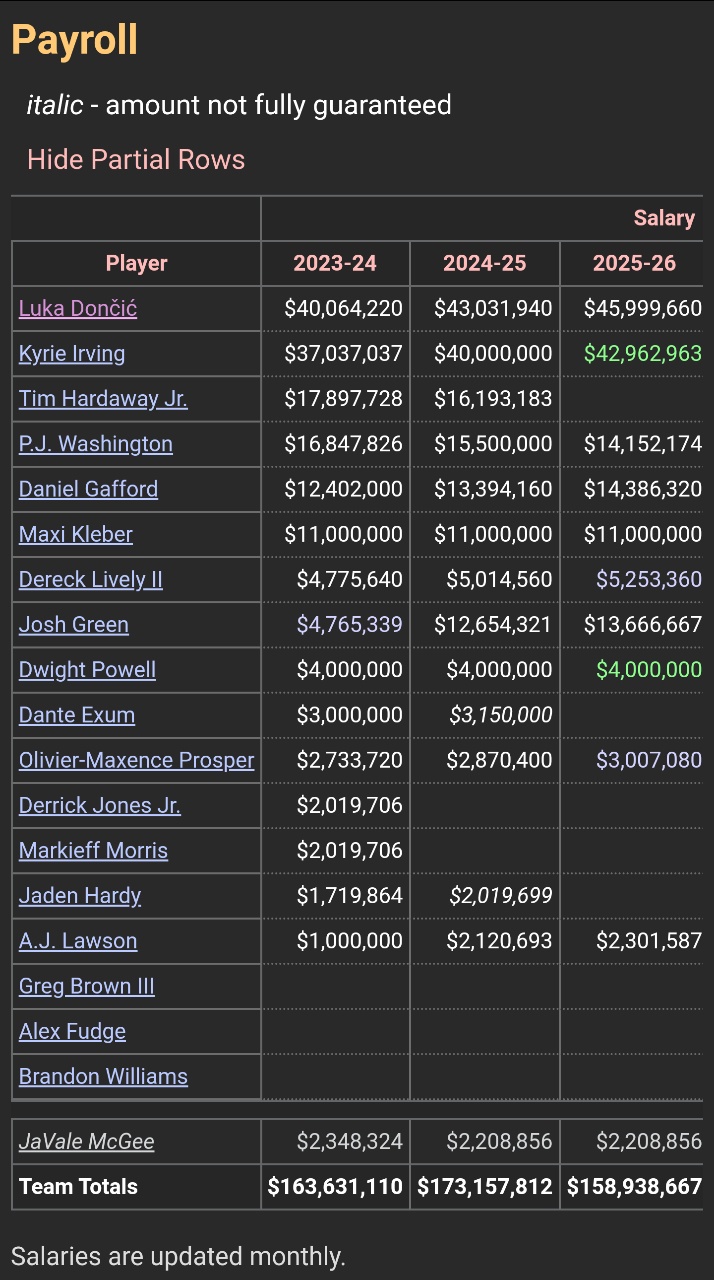The height and width of the screenshot is (1280, 714).
Task: Open Jaden Hardy player page
Action: tap(80, 895)
